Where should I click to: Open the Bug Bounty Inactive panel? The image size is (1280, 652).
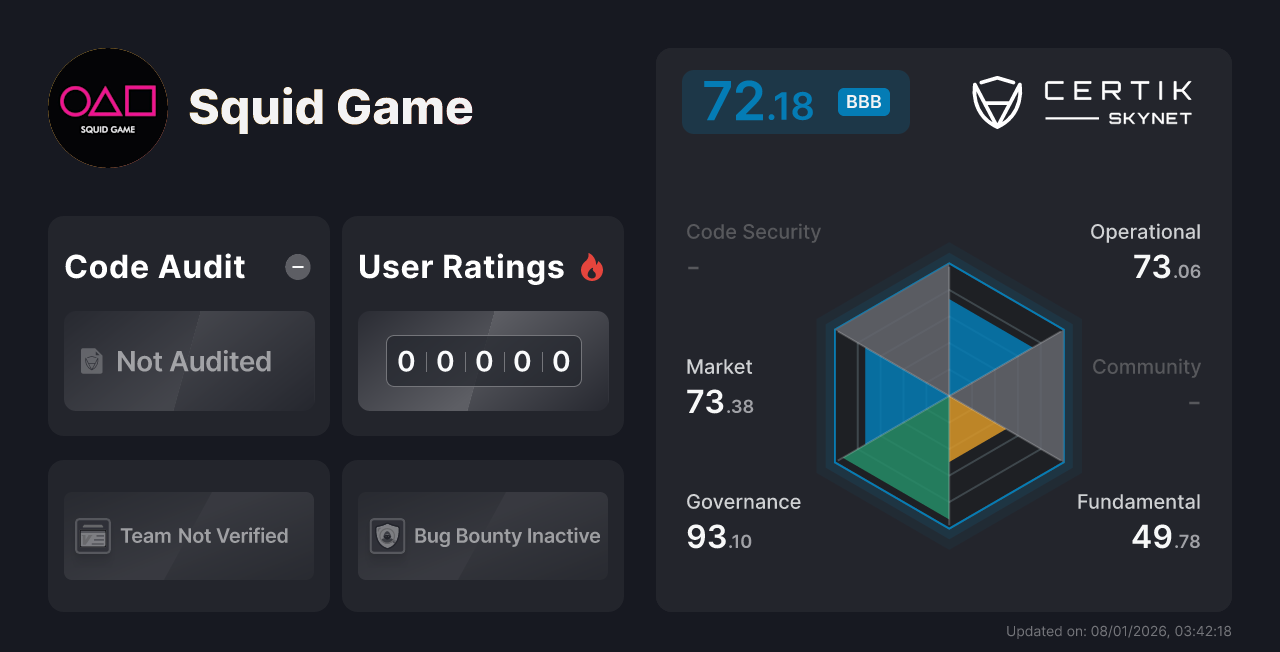(482, 536)
